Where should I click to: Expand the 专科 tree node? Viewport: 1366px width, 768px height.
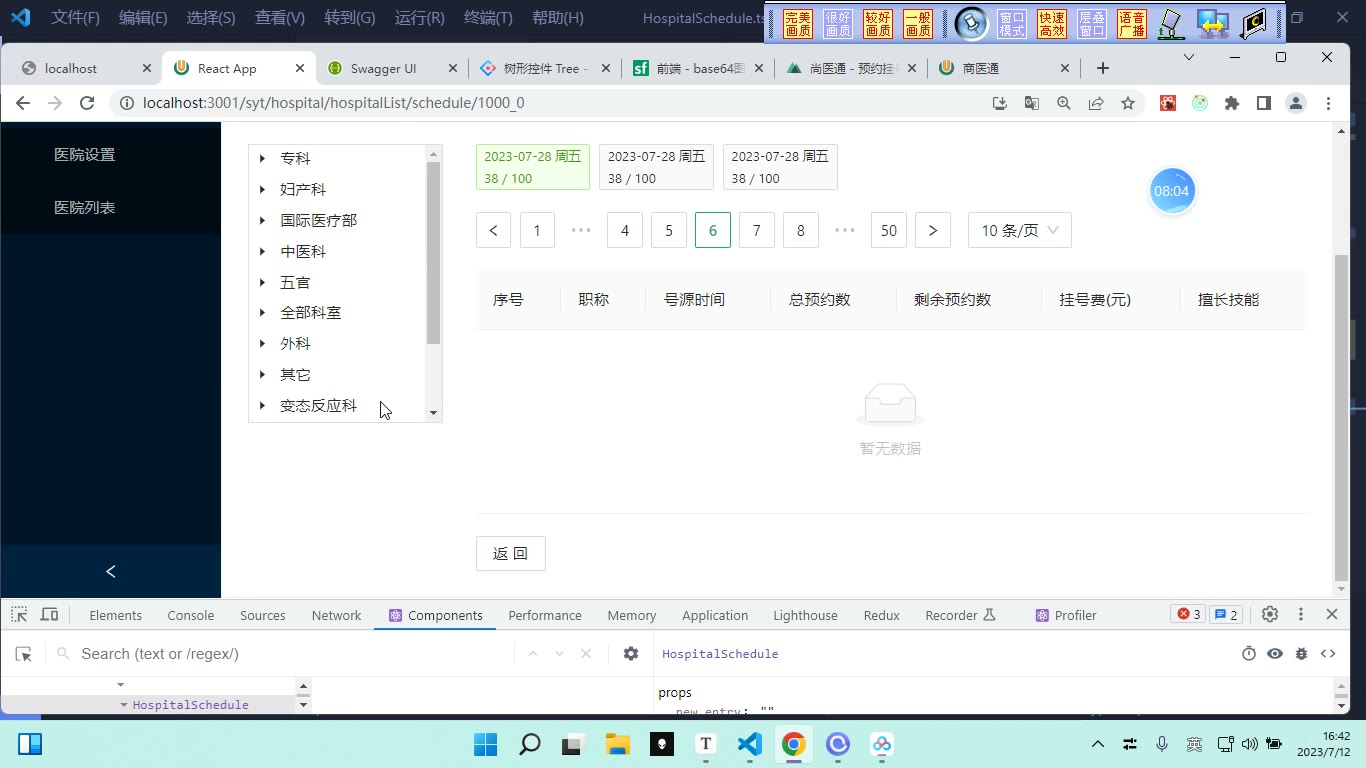(262, 158)
